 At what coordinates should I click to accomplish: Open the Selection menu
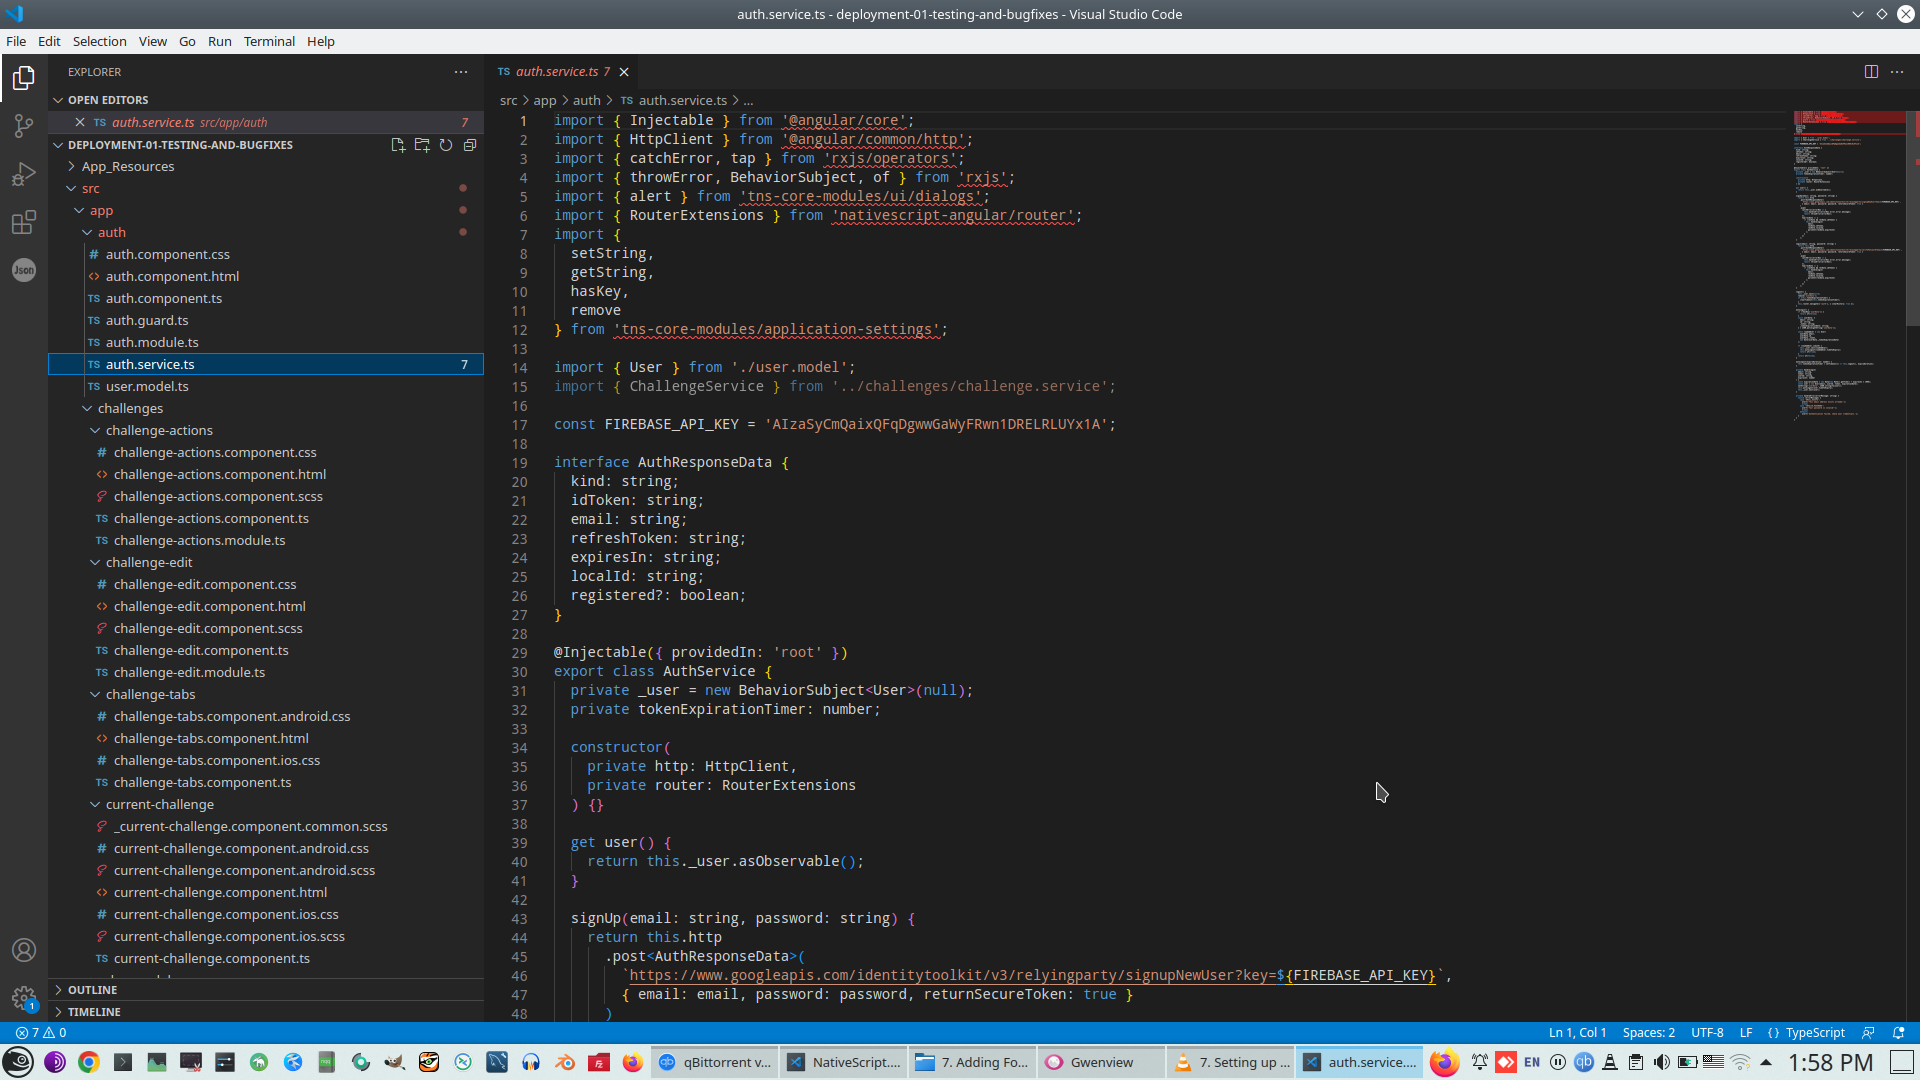99,41
